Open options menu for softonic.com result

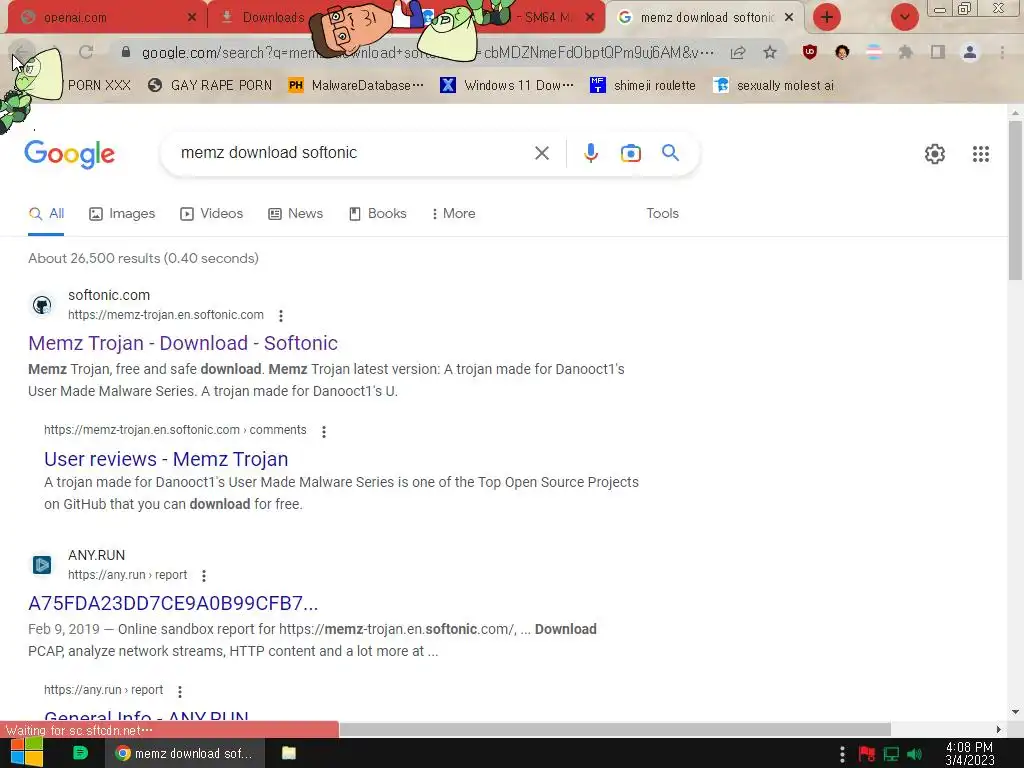[281, 316]
